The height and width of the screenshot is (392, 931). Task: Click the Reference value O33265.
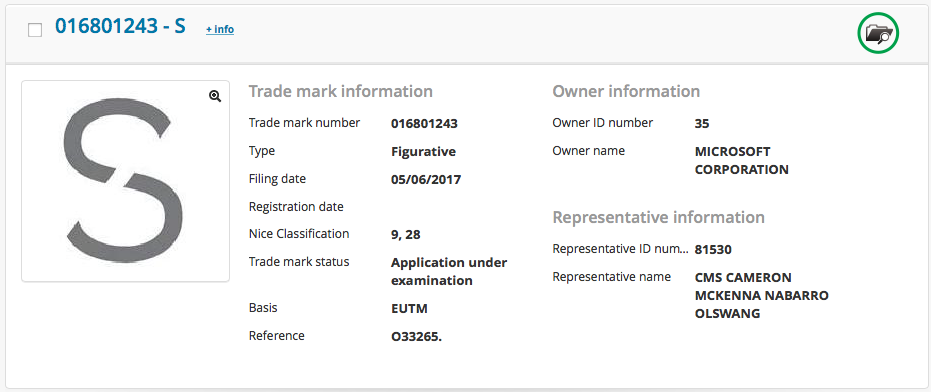pyautogui.click(x=417, y=337)
